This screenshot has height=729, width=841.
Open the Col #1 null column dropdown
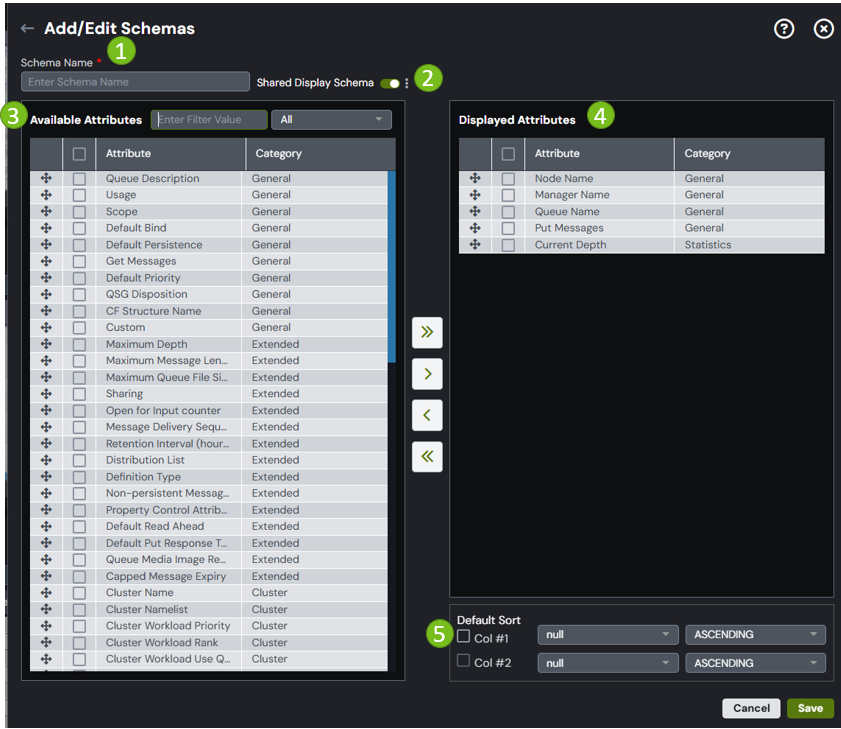(608, 635)
